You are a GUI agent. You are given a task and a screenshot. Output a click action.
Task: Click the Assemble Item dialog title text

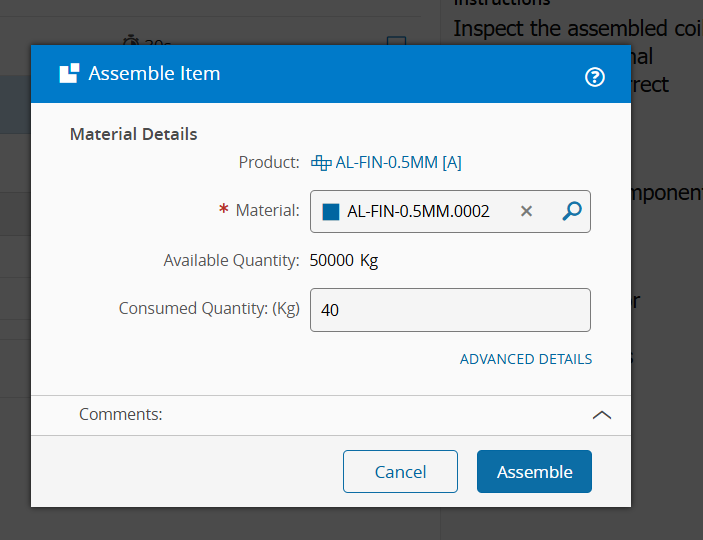coord(154,74)
